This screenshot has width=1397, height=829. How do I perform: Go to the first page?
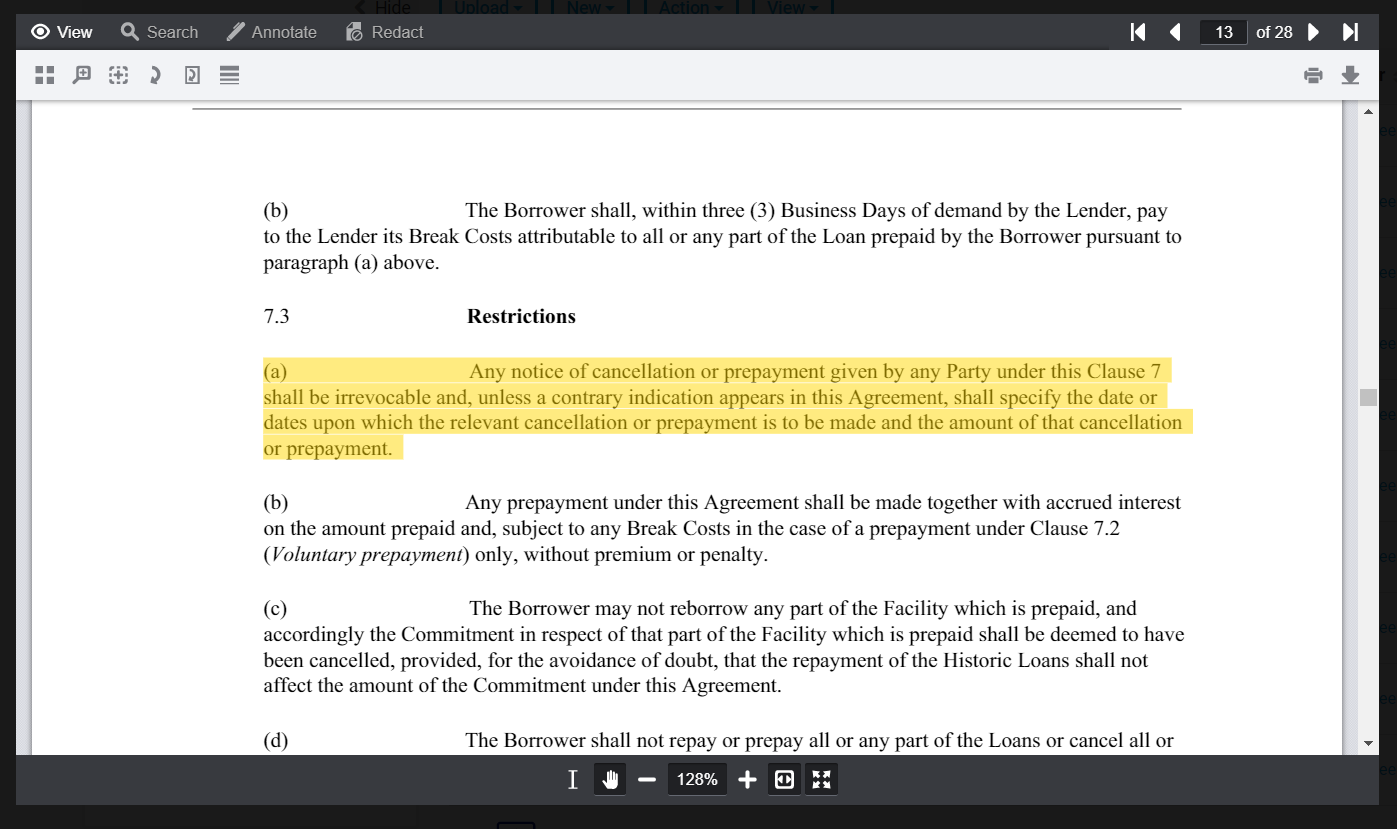pyautogui.click(x=1137, y=32)
